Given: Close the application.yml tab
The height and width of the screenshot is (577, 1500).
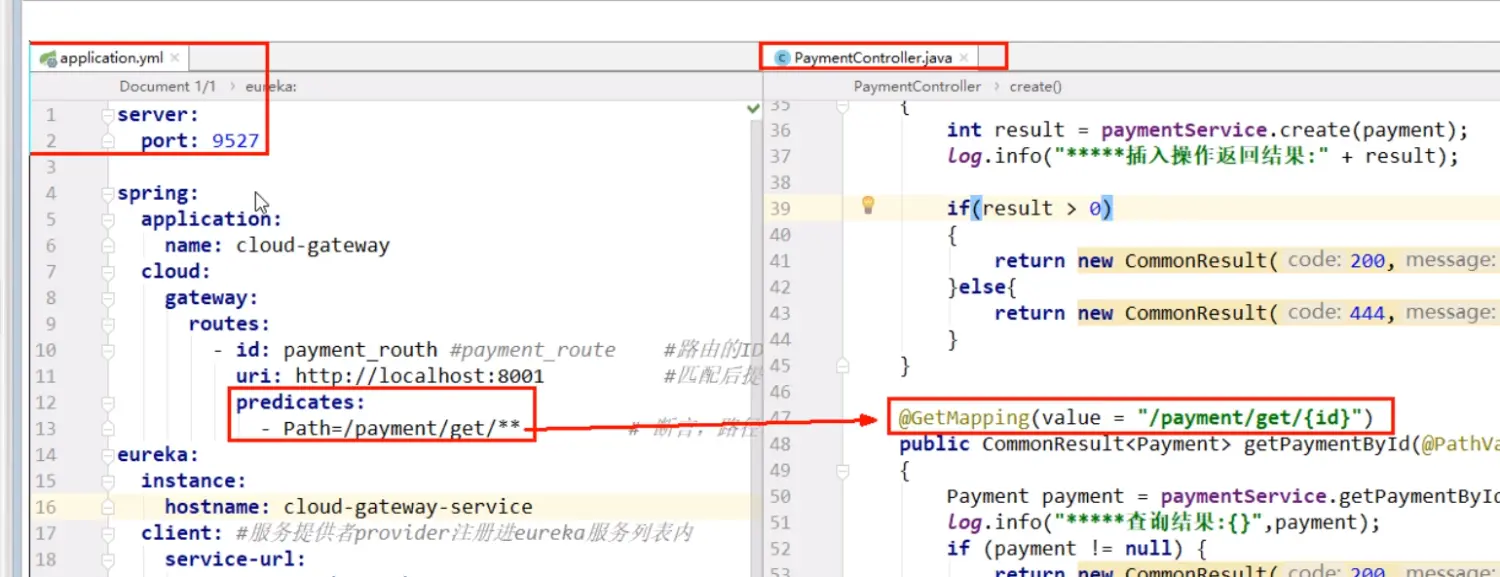Looking at the screenshot, I should pyautogui.click(x=175, y=58).
